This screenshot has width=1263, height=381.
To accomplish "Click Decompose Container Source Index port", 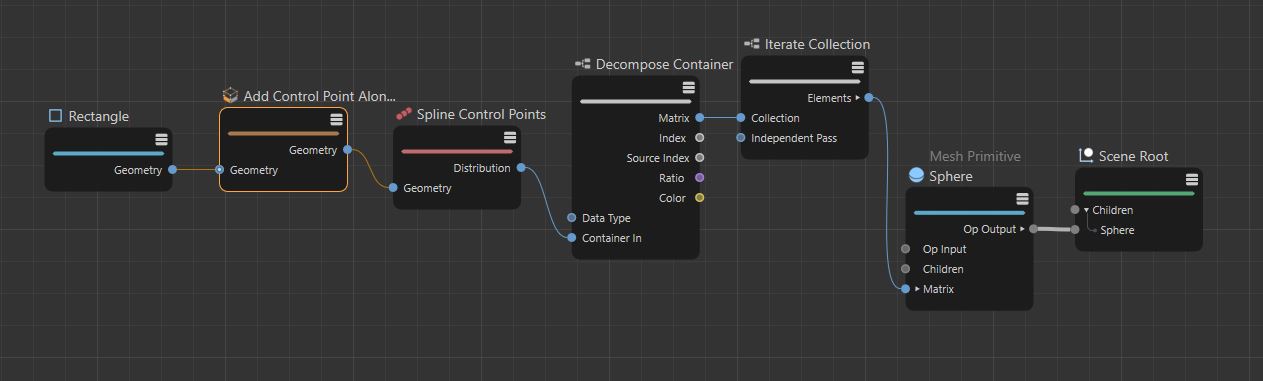I will 699,158.
